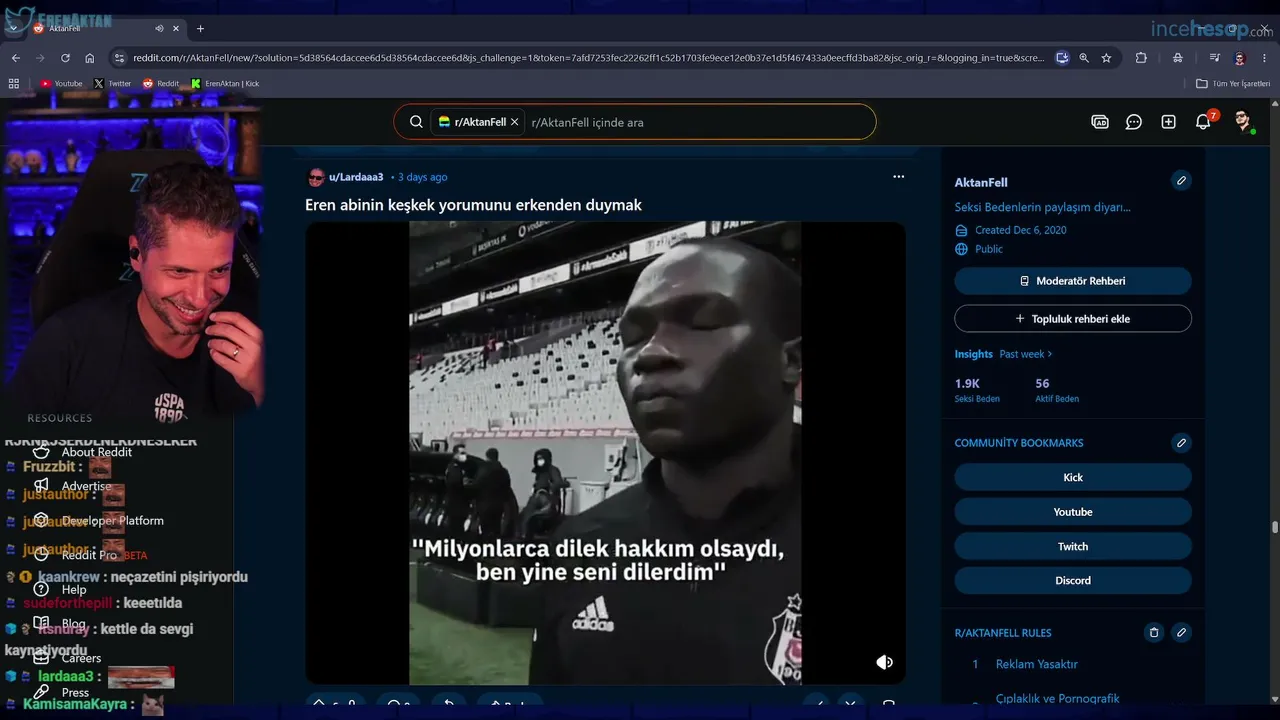Open the Youtube community bookmark

[1073, 512]
